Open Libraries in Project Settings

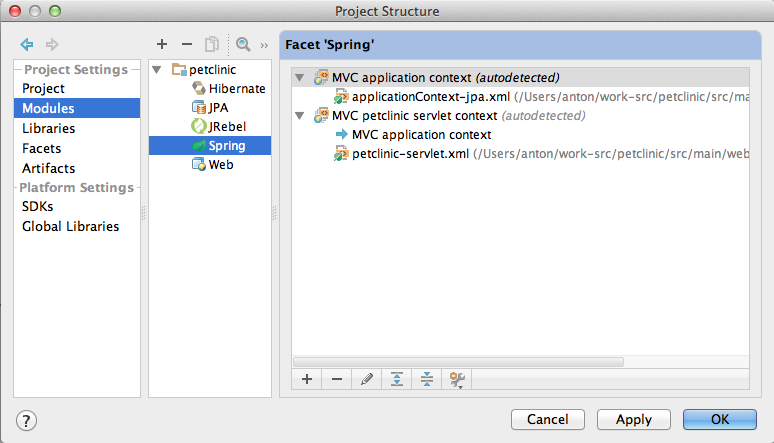[77, 128]
